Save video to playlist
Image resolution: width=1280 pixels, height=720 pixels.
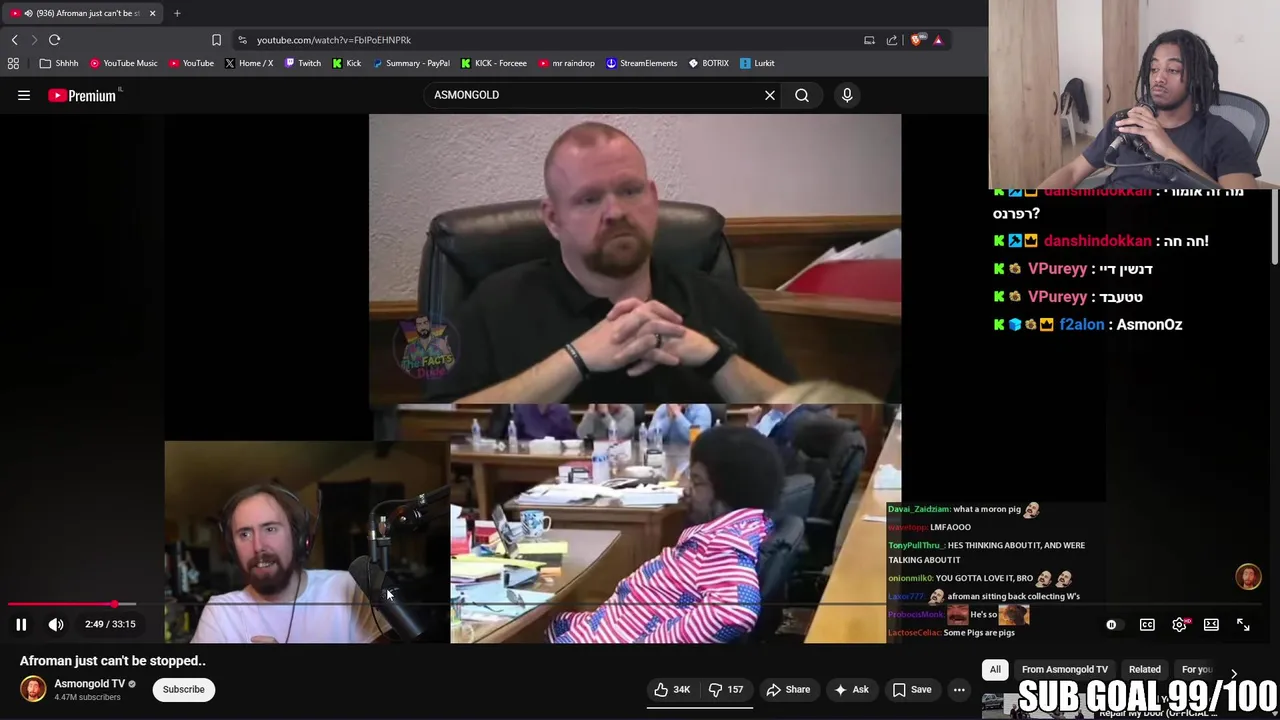911,689
